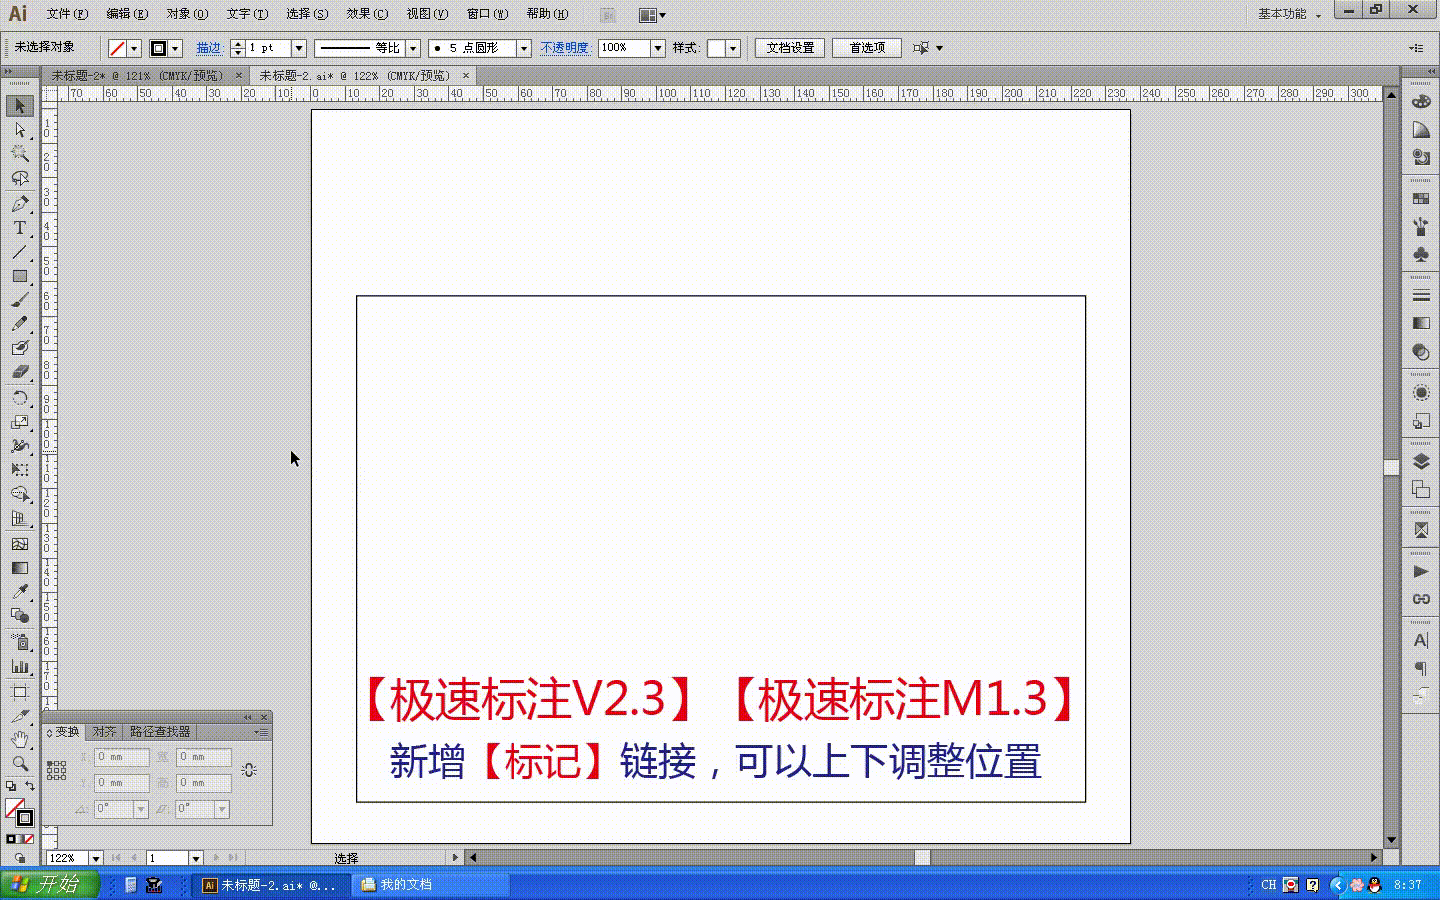Screen dimensions: 1440x900
Task: Swap fill and stroke colors
Action: (x=30, y=786)
